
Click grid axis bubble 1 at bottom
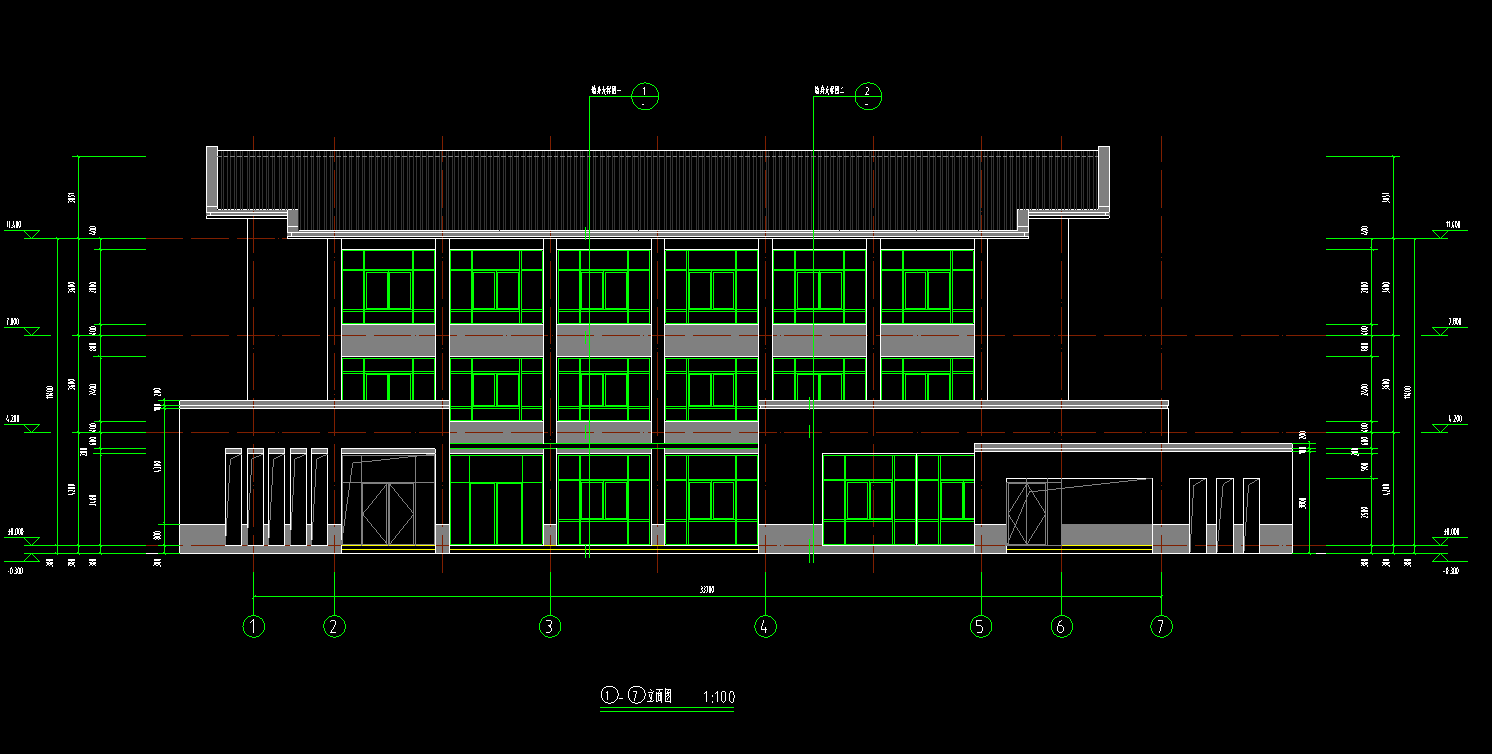254,627
